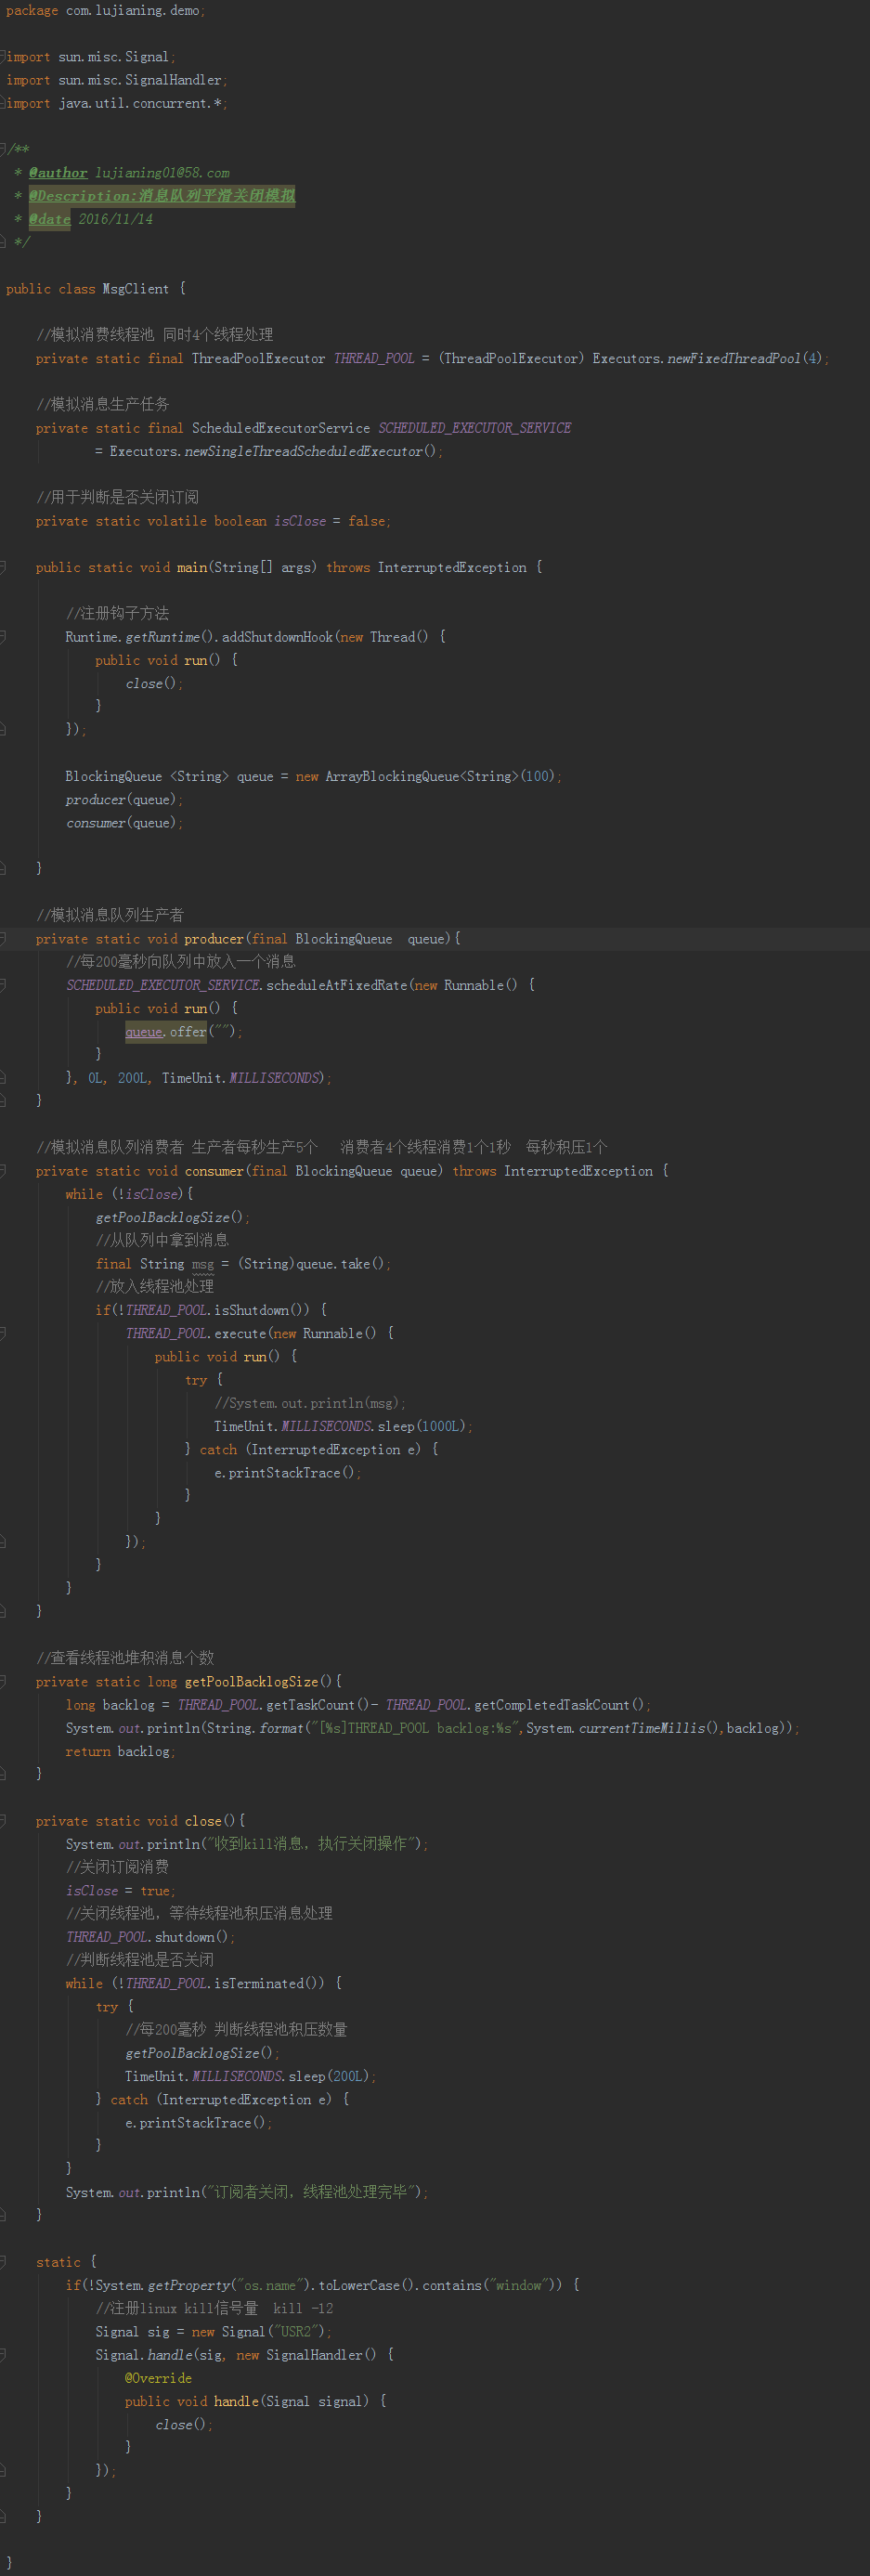Collapse the imports fold marker
The width and height of the screenshot is (870, 2576).
tap(3, 57)
